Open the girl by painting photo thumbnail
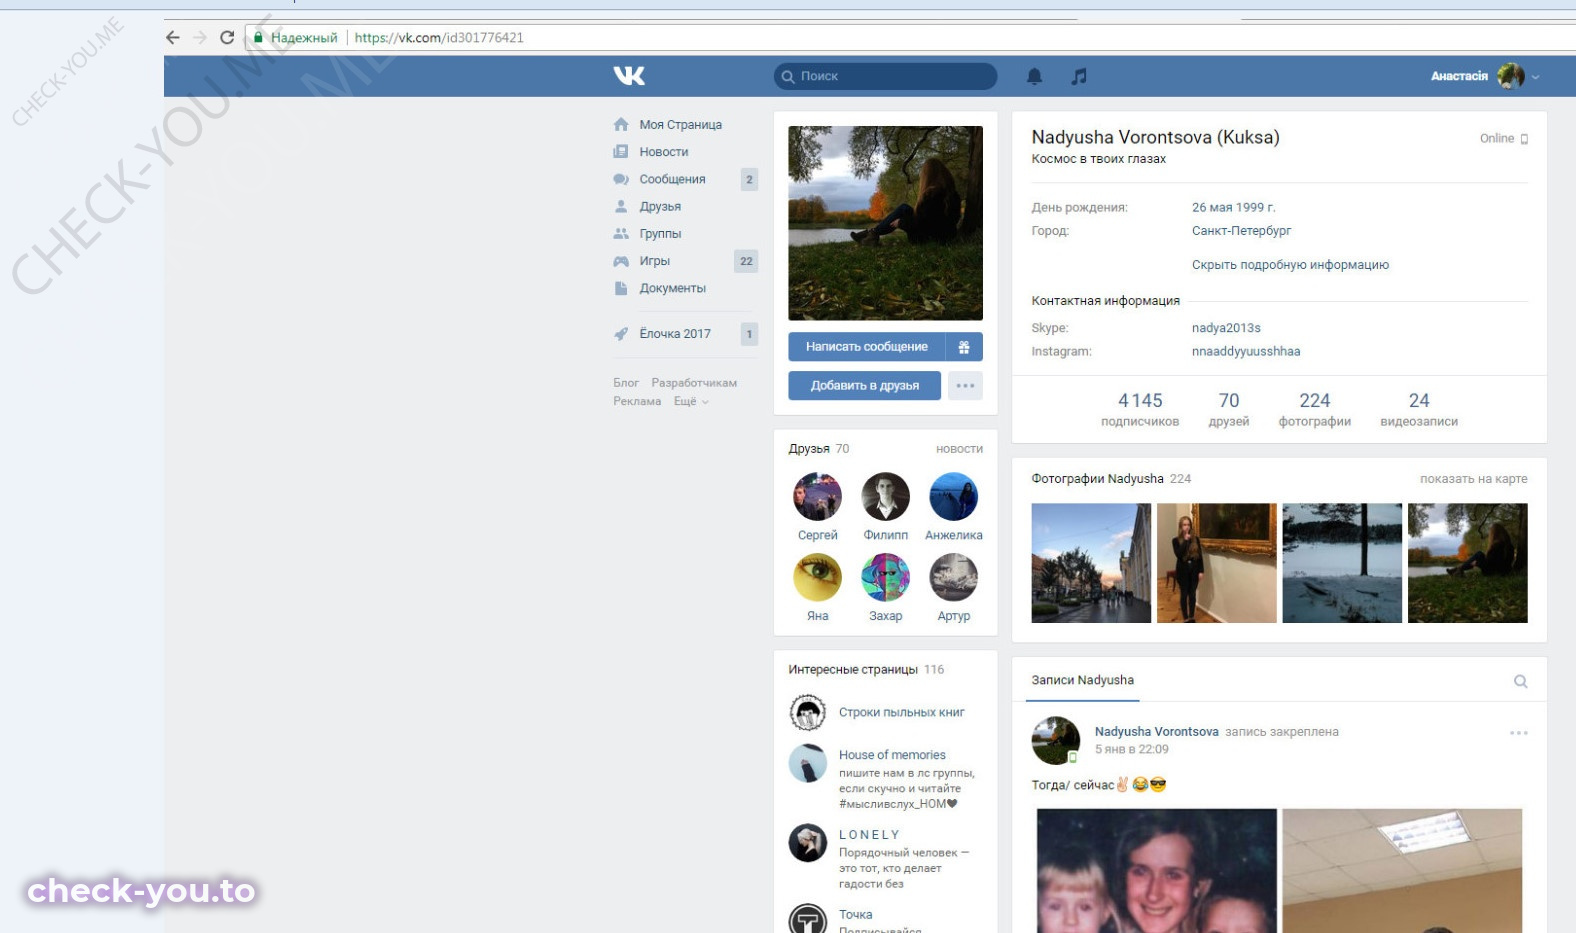Screen dimensions: 1576x933 click(x=1216, y=563)
